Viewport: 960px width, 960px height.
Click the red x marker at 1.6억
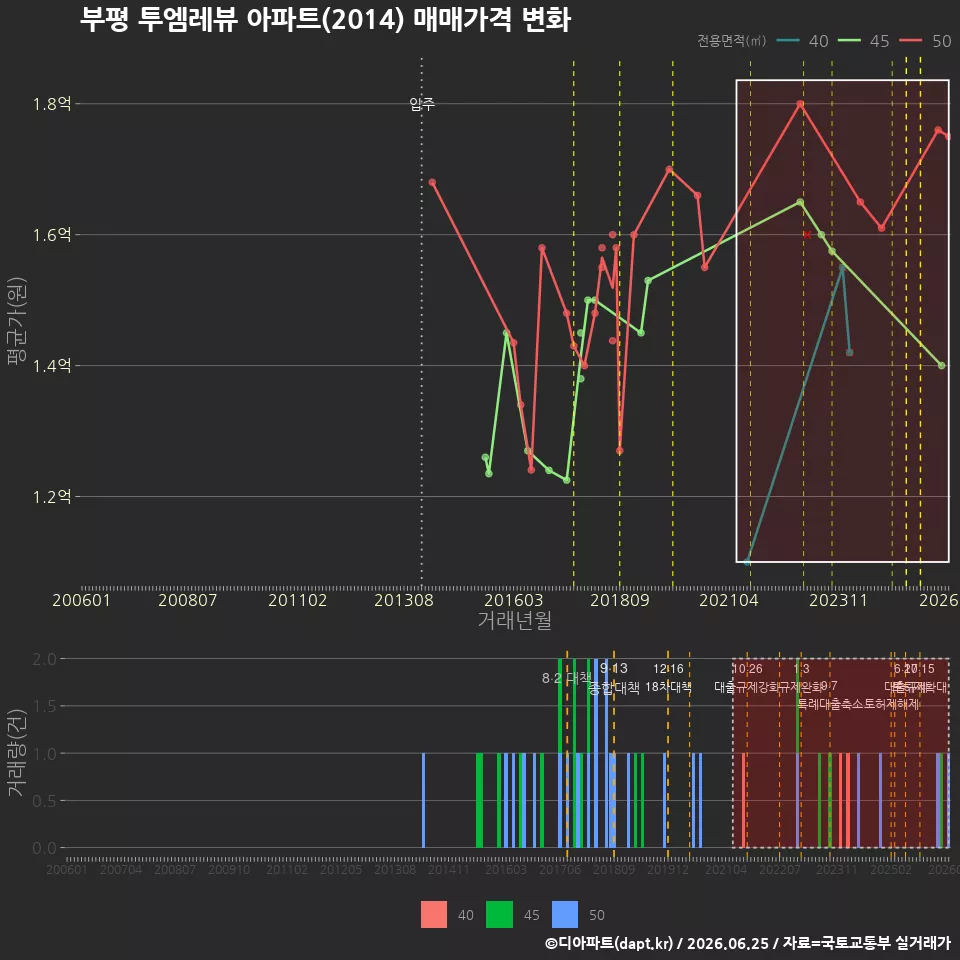[808, 234]
